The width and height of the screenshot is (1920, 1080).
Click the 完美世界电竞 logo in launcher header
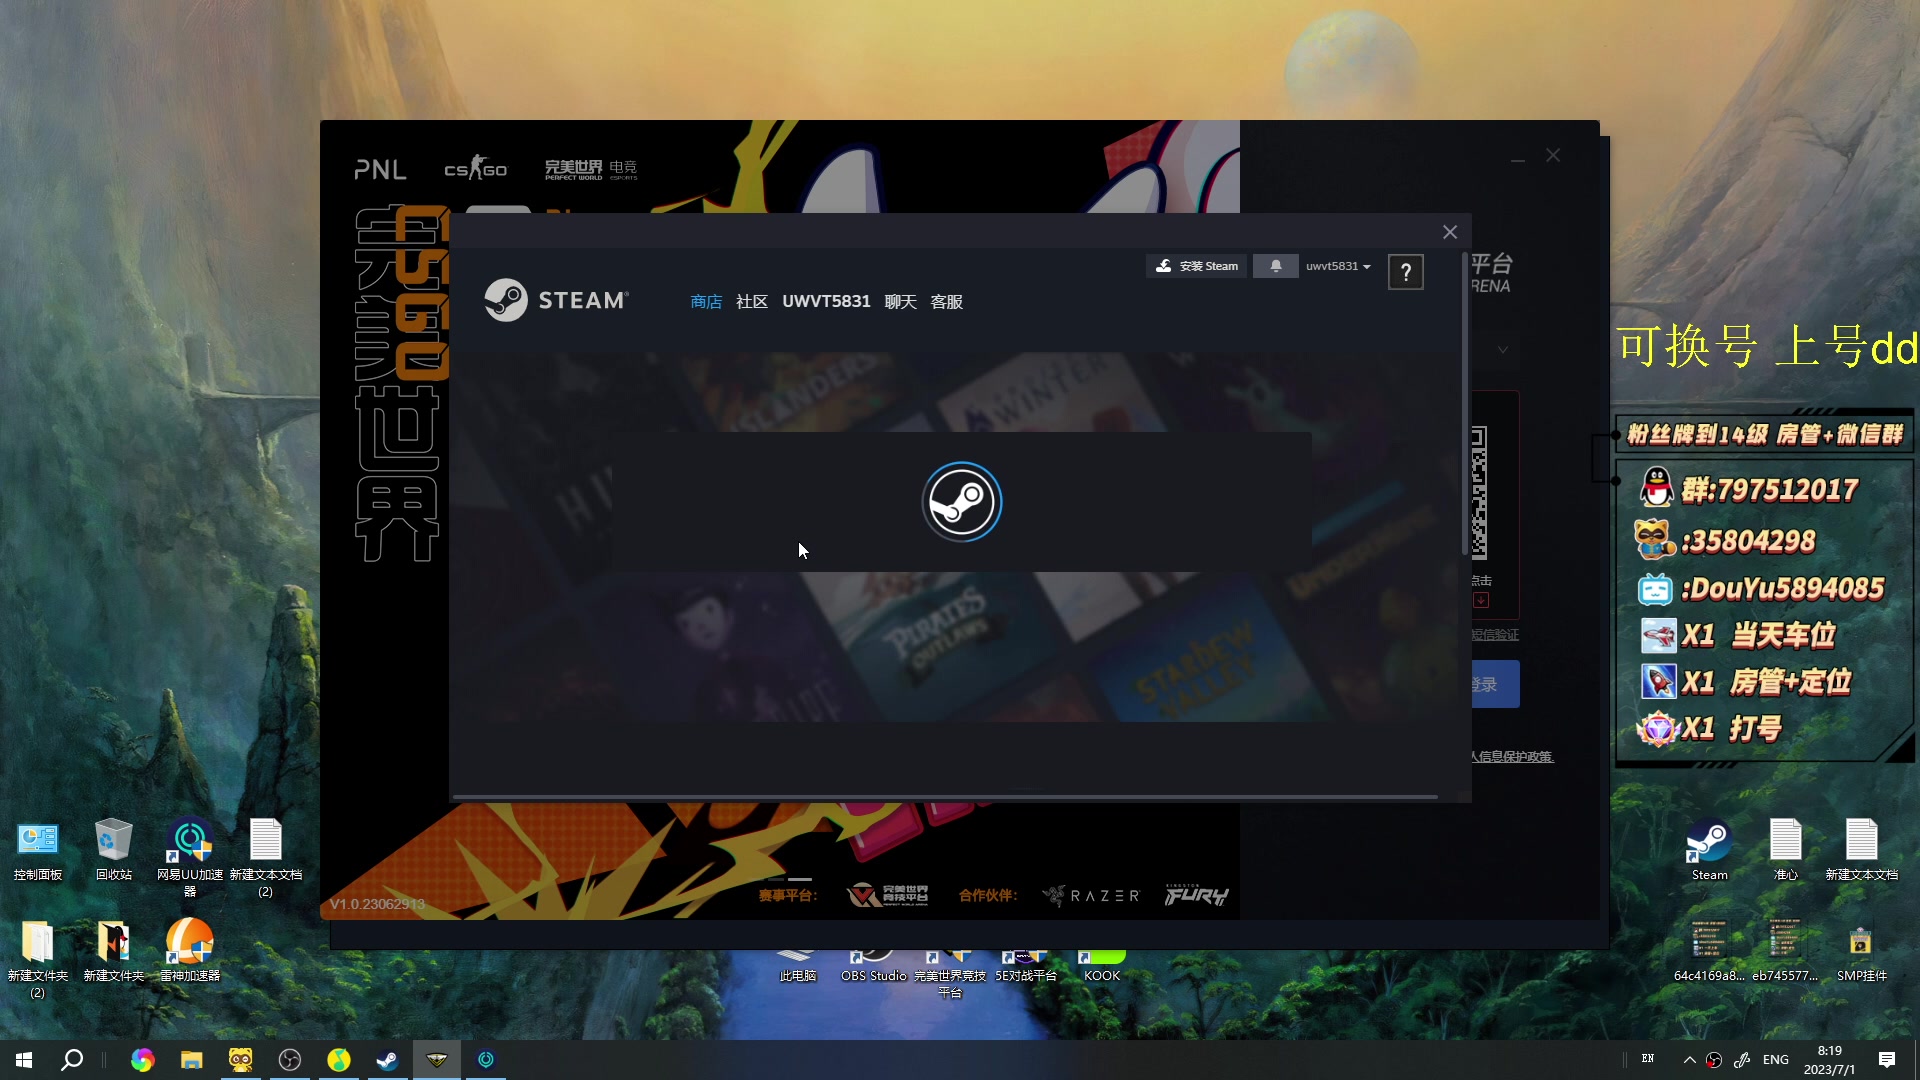591,169
